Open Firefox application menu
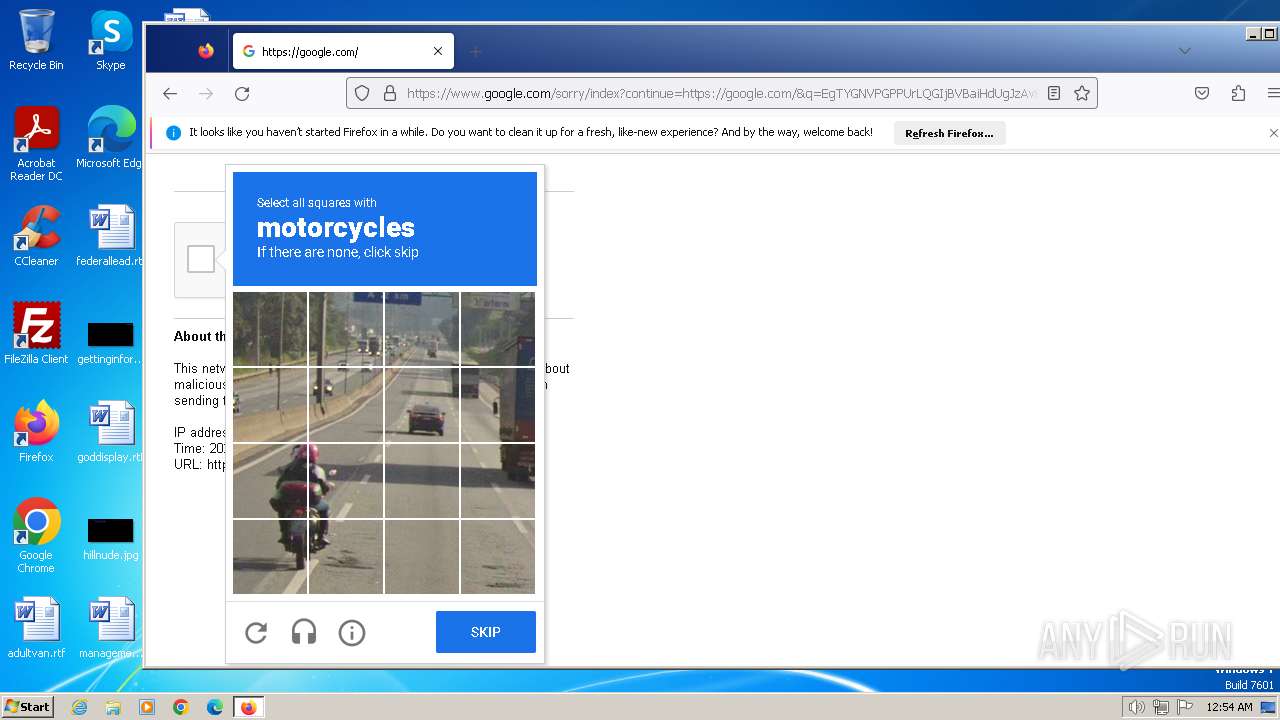 click(1273, 93)
